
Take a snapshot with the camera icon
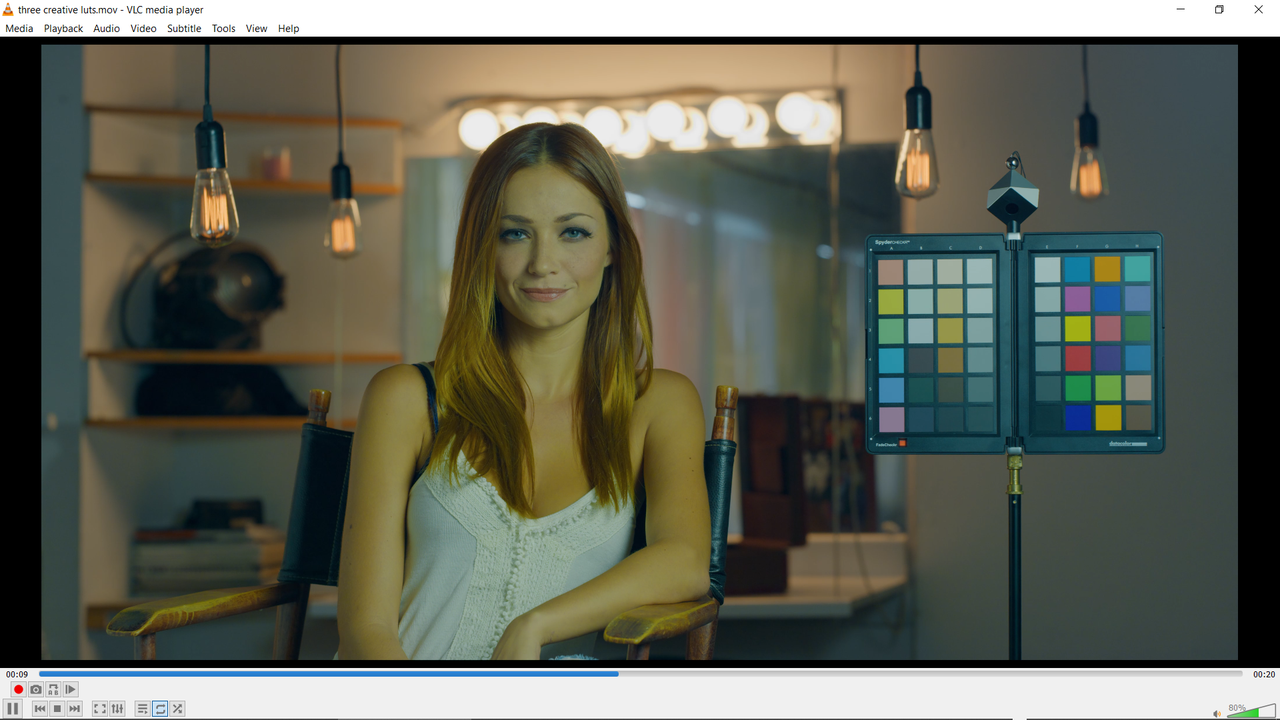[x=36, y=689]
